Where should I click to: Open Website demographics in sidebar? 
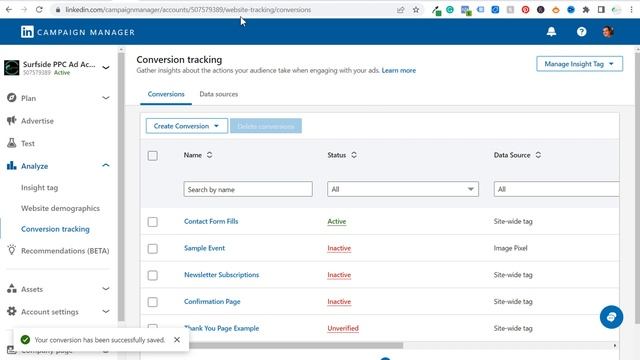[60, 208]
